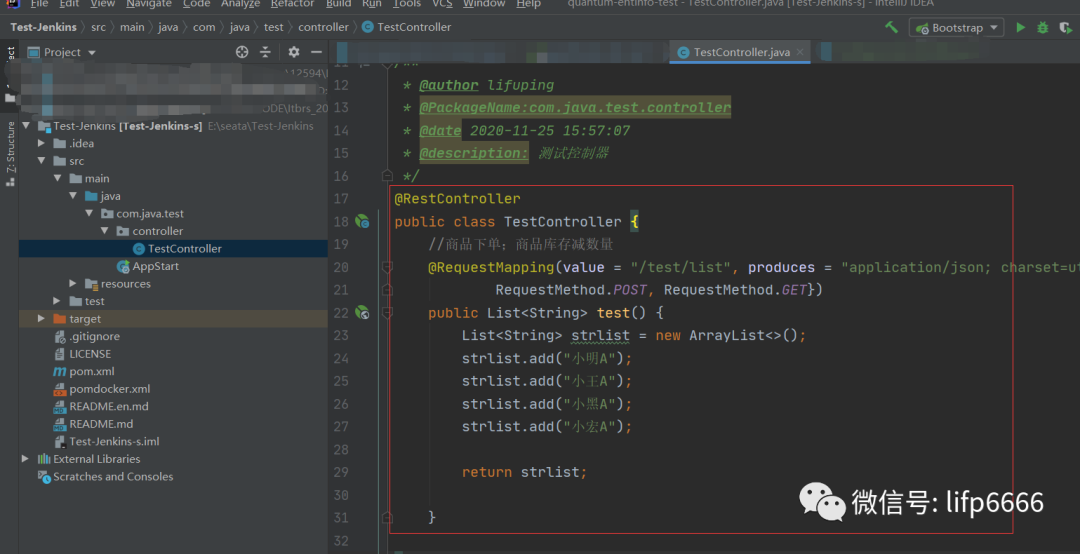
Task: Open the Structure tool window side tab
Action: point(10,153)
